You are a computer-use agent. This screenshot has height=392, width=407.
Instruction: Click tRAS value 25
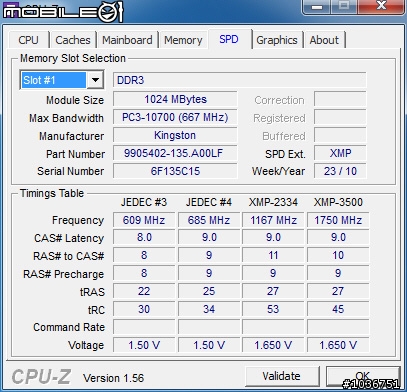coord(209,291)
